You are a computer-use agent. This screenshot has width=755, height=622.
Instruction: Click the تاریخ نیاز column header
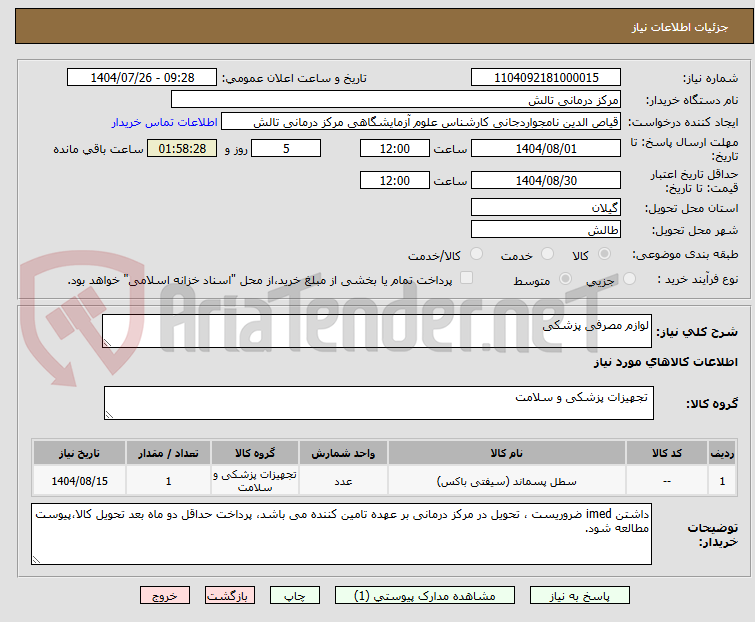79,453
